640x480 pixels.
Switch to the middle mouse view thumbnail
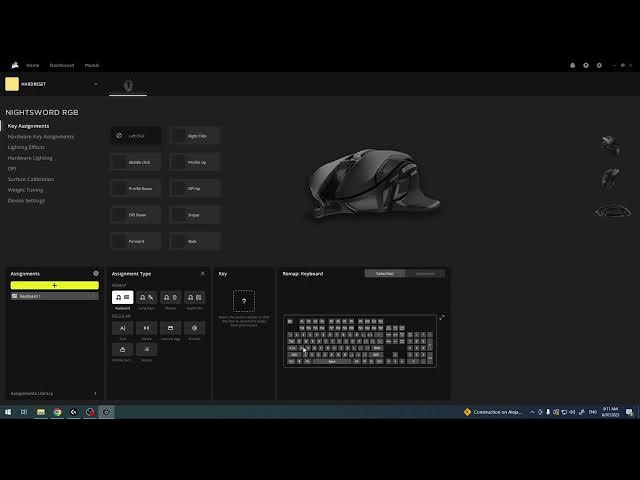(x=611, y=179)
